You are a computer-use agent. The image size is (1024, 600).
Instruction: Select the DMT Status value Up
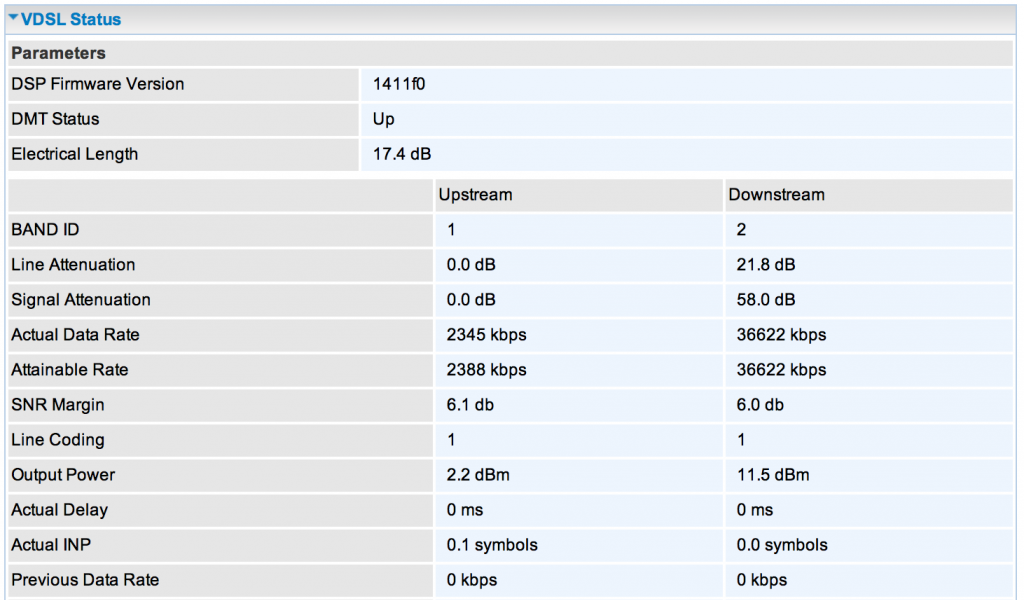pos(383,119)
